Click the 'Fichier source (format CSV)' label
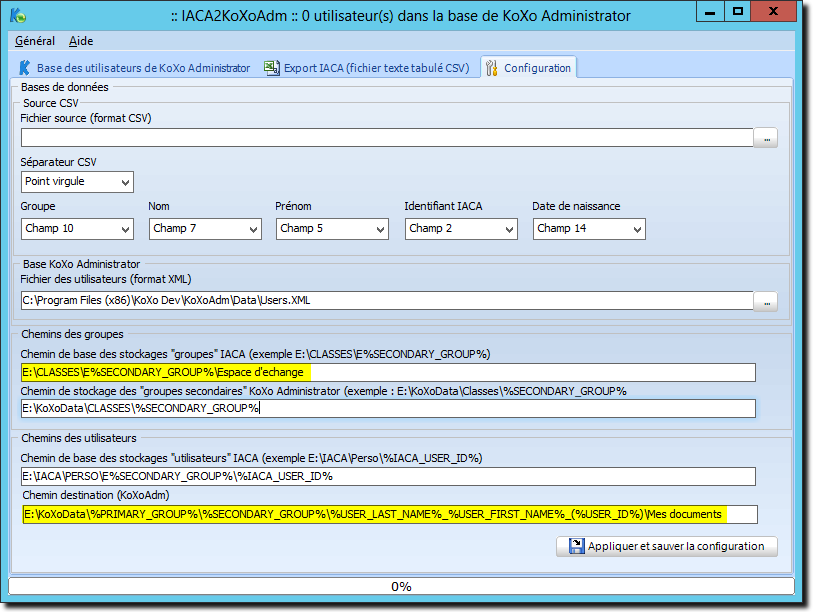 [86, 118]
